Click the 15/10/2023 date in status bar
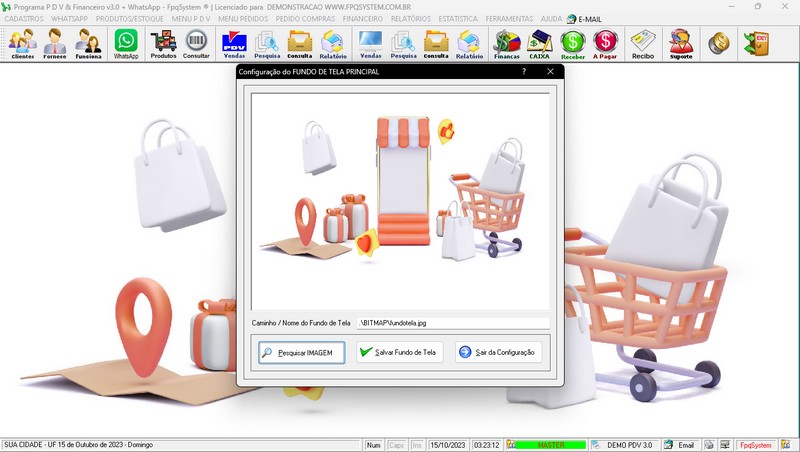Viewport: 800px width, 452px height. [447, 445]
